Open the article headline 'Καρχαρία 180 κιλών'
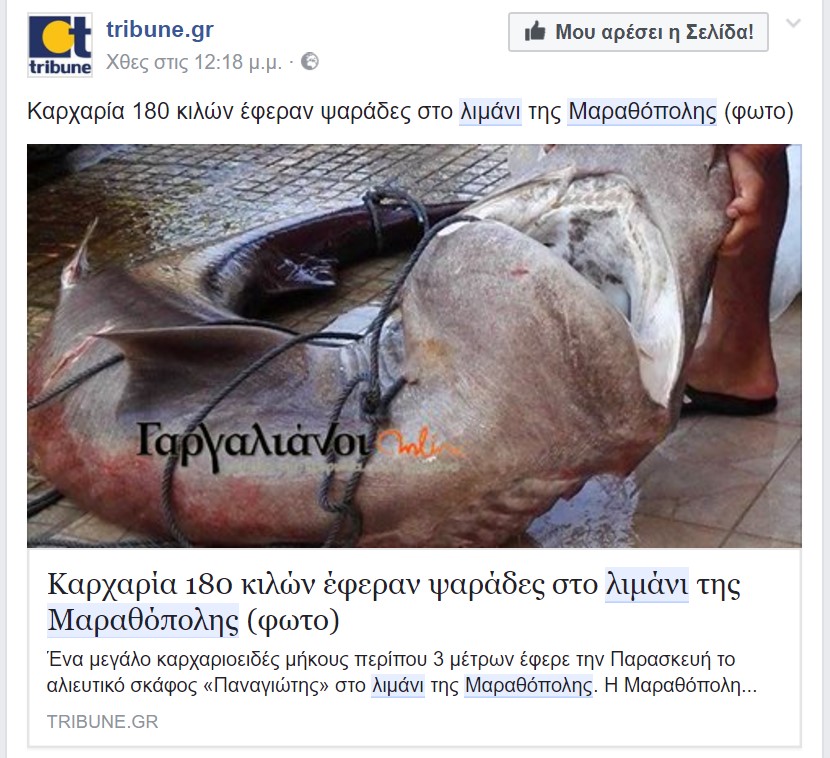 coord(394,602)
